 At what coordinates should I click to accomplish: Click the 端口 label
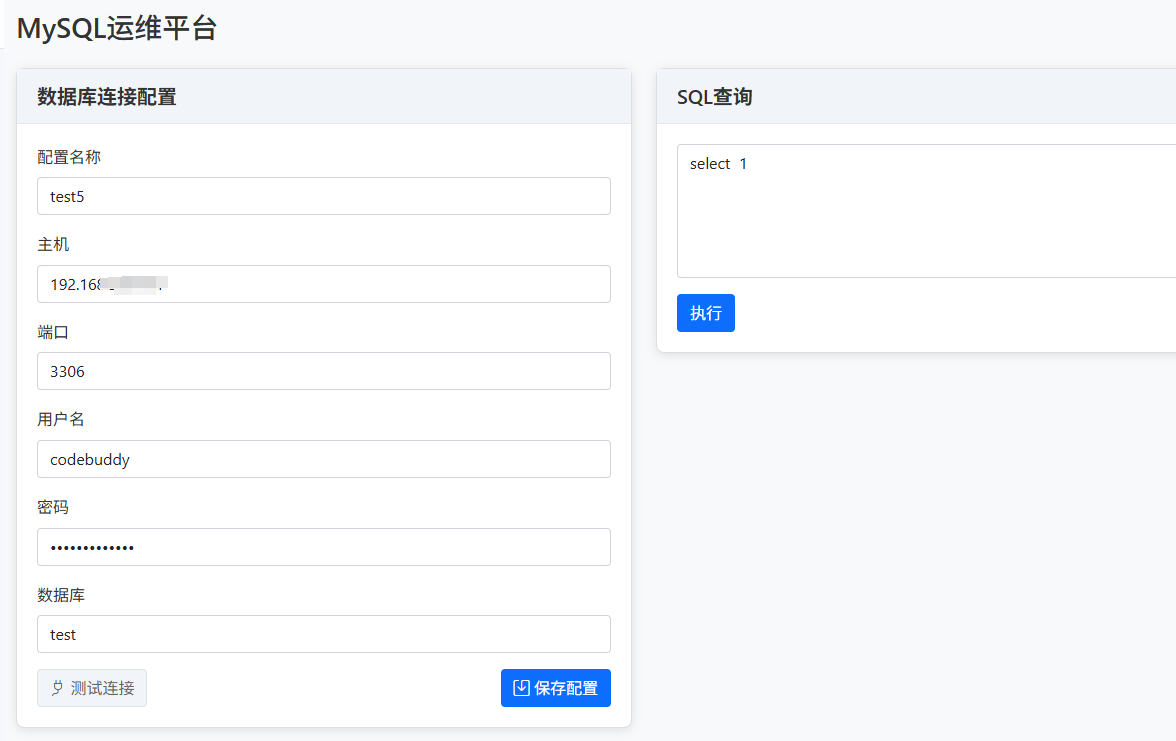53,332
